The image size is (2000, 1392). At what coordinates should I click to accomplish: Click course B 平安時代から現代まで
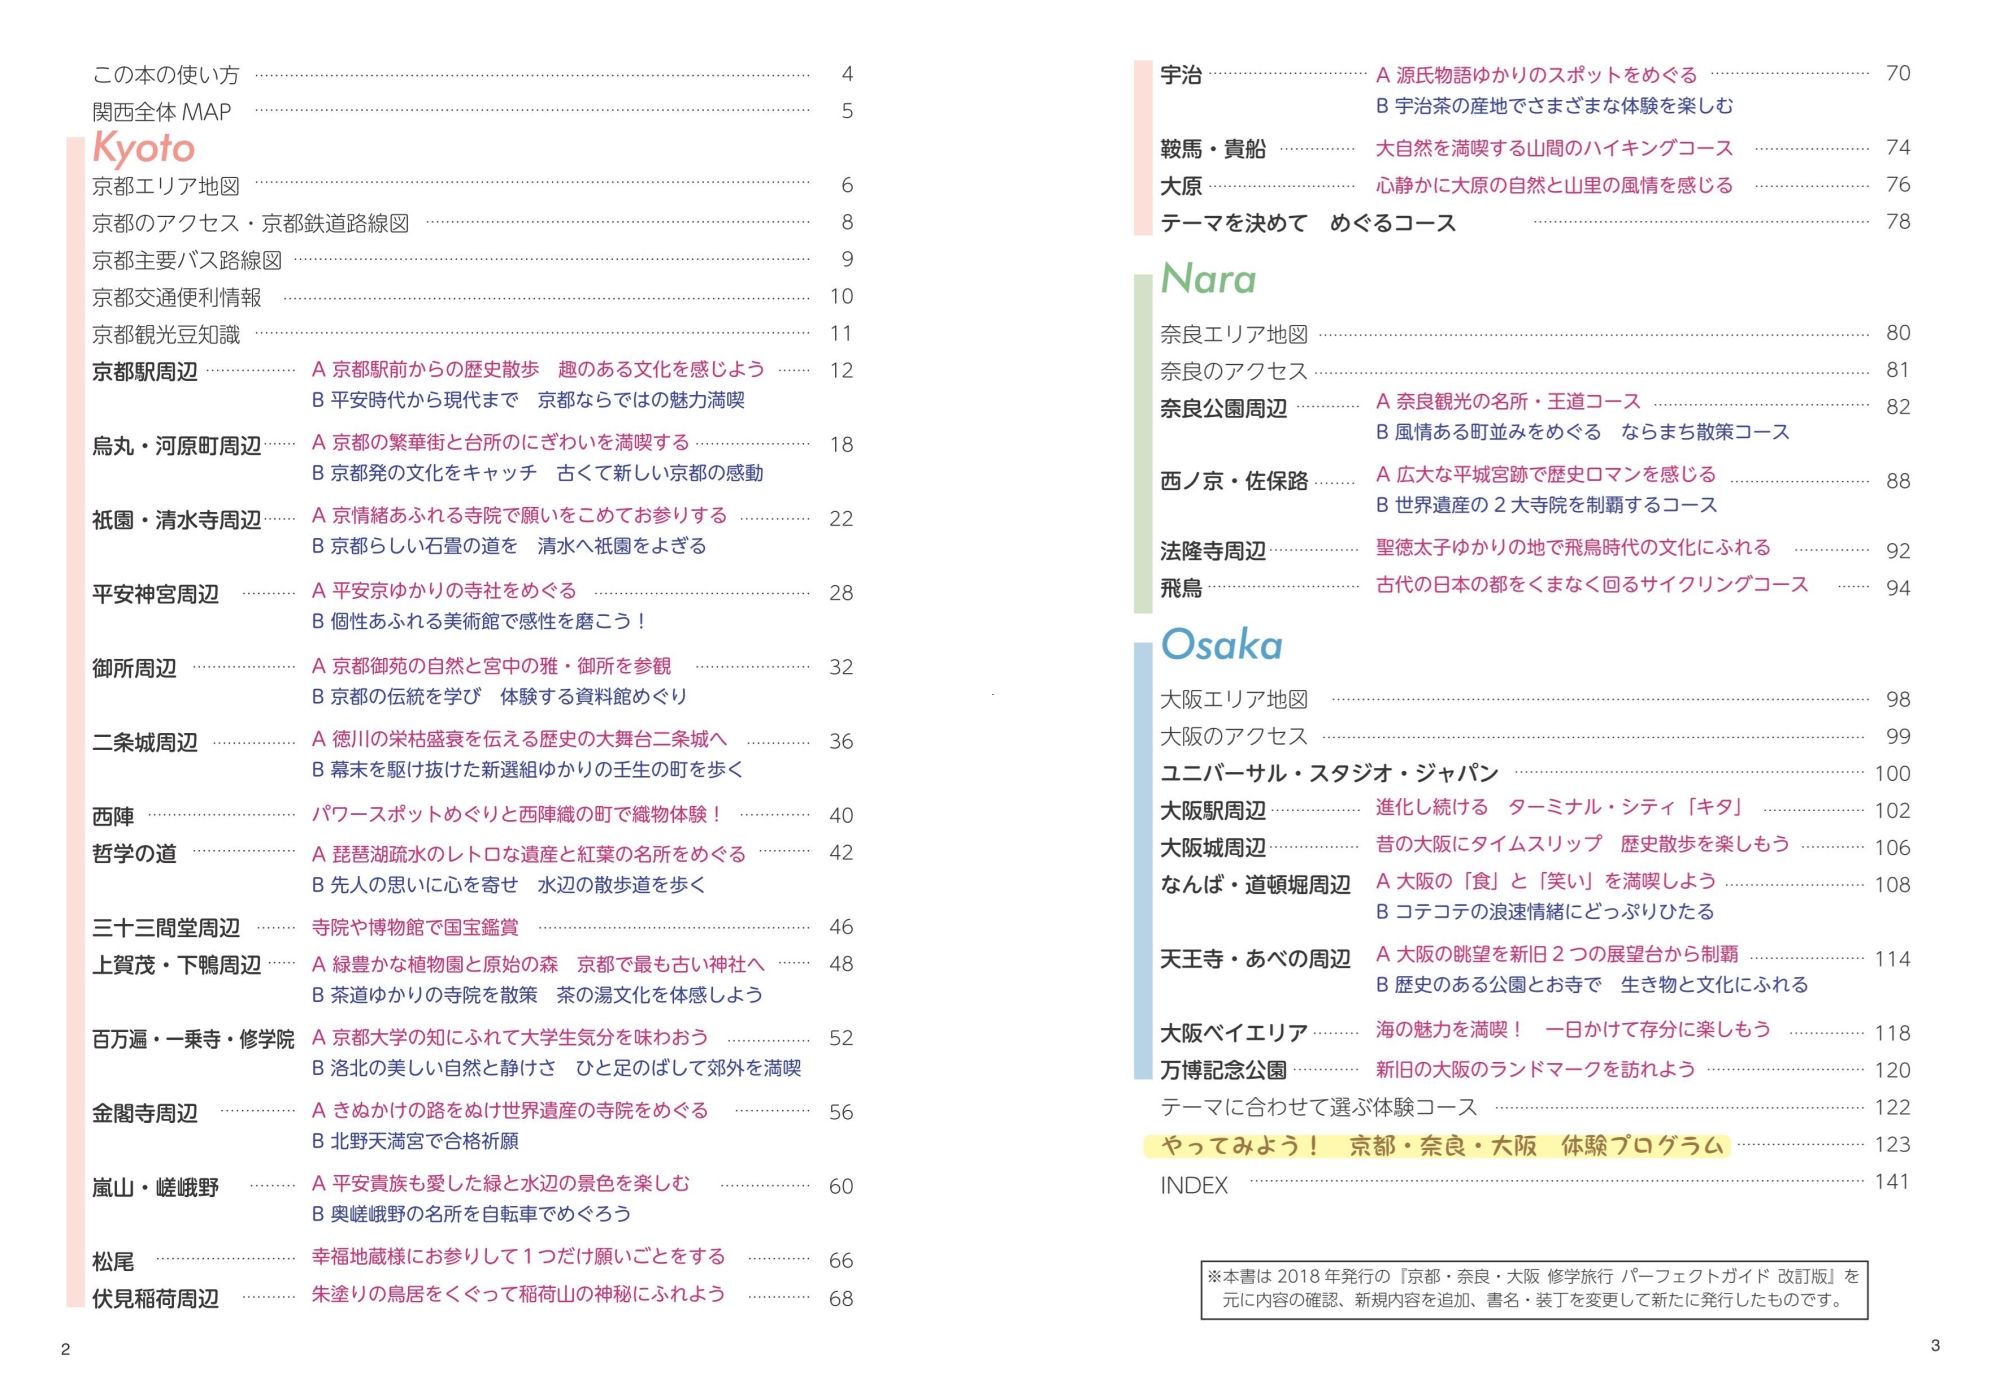[528, 400]
